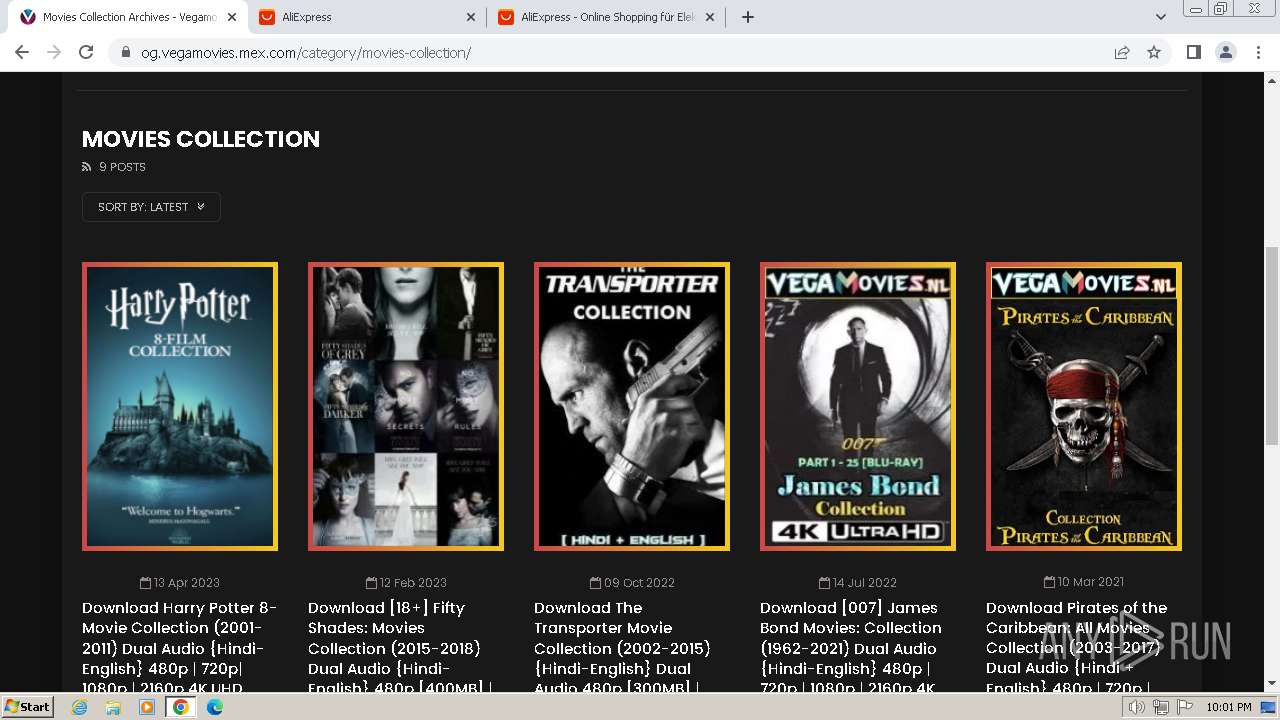Open Download James Bond Movies Collection link
Image resolution: width=1280 pixels, height=720 pixels.
pos(851,647)
